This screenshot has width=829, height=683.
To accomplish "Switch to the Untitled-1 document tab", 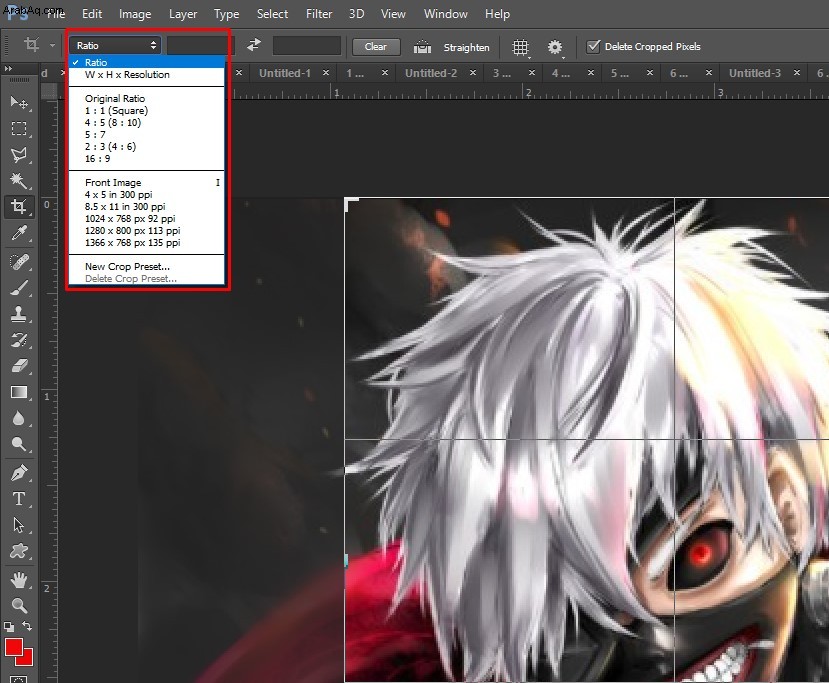I will pos(285,73).
